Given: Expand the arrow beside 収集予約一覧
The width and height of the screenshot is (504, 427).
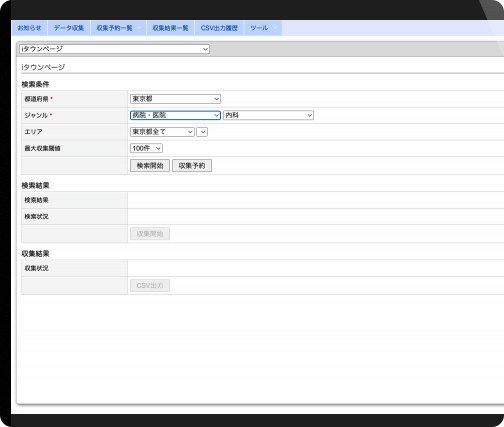Looking at the screenshot, I should pos(139,28).
